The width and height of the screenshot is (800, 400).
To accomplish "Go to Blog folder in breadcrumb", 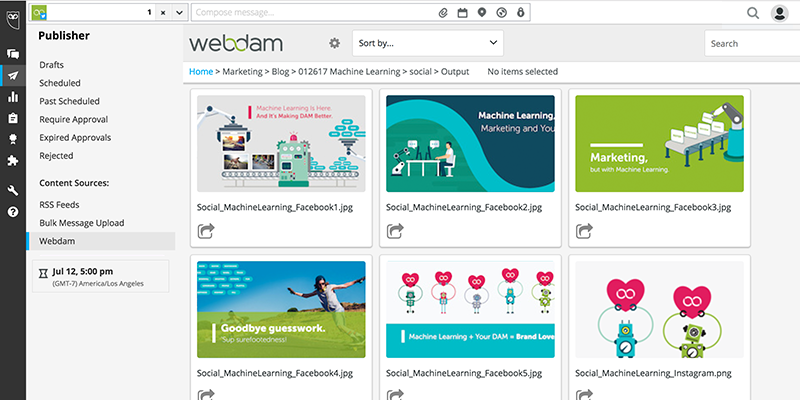I will 280,72.
